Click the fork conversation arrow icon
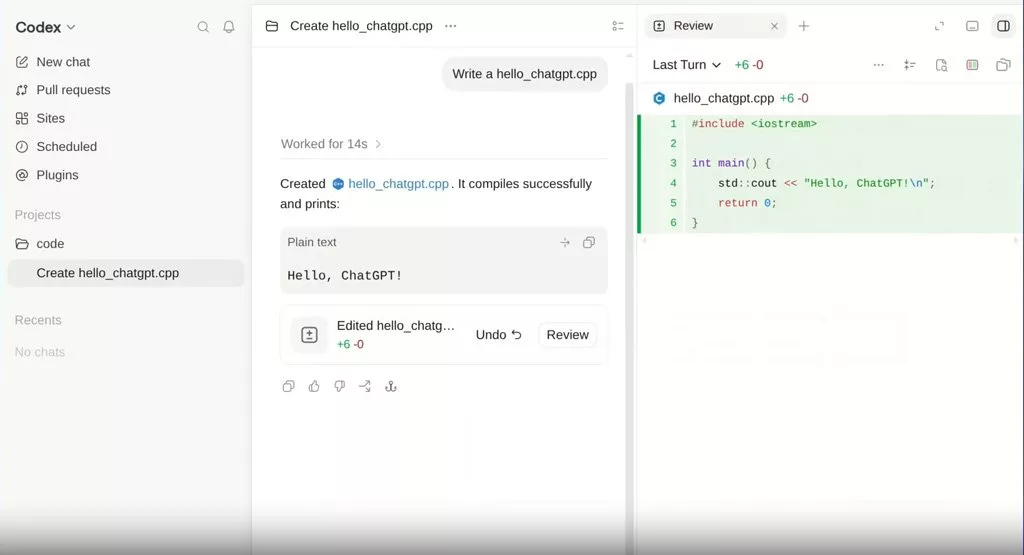This screenshot has width=1024, height=555. [x=365, y=387]
